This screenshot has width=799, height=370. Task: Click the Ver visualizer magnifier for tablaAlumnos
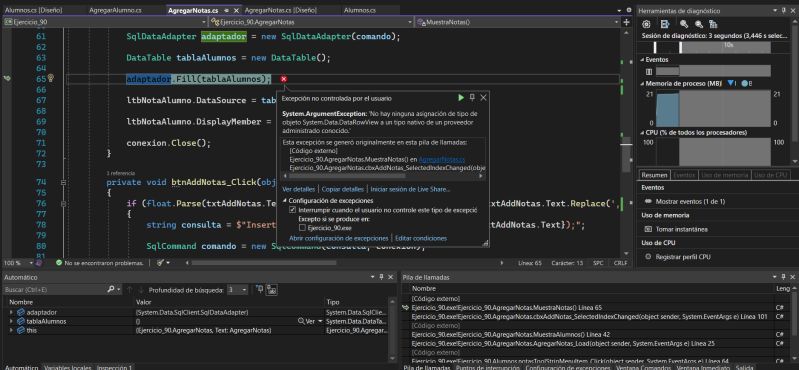pyautogui.click(x=302, y=321)
